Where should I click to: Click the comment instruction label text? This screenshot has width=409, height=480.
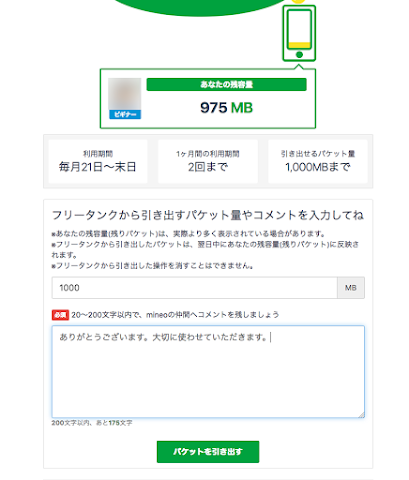pos(175,315)
